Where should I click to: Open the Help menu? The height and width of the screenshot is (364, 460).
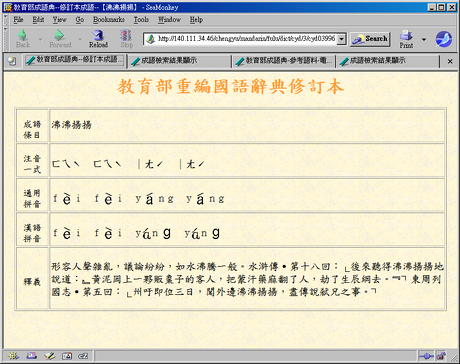click(x=196, y=20)
